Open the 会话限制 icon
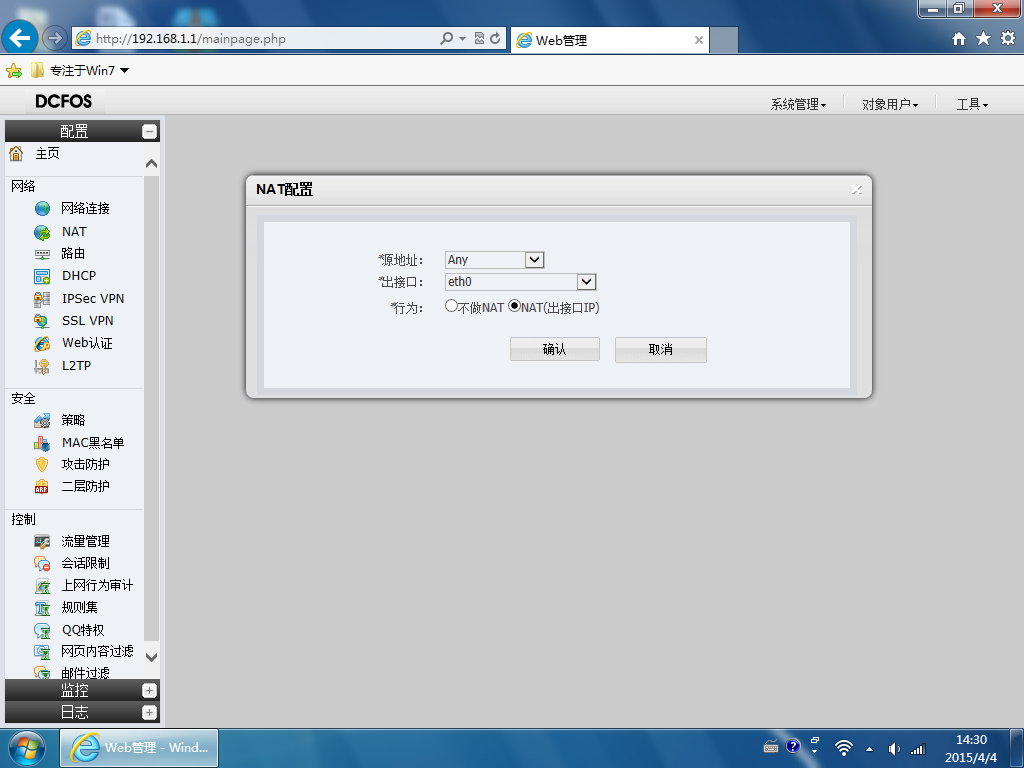The height and width of the screenshot is (768, 1024). [42, 564]
